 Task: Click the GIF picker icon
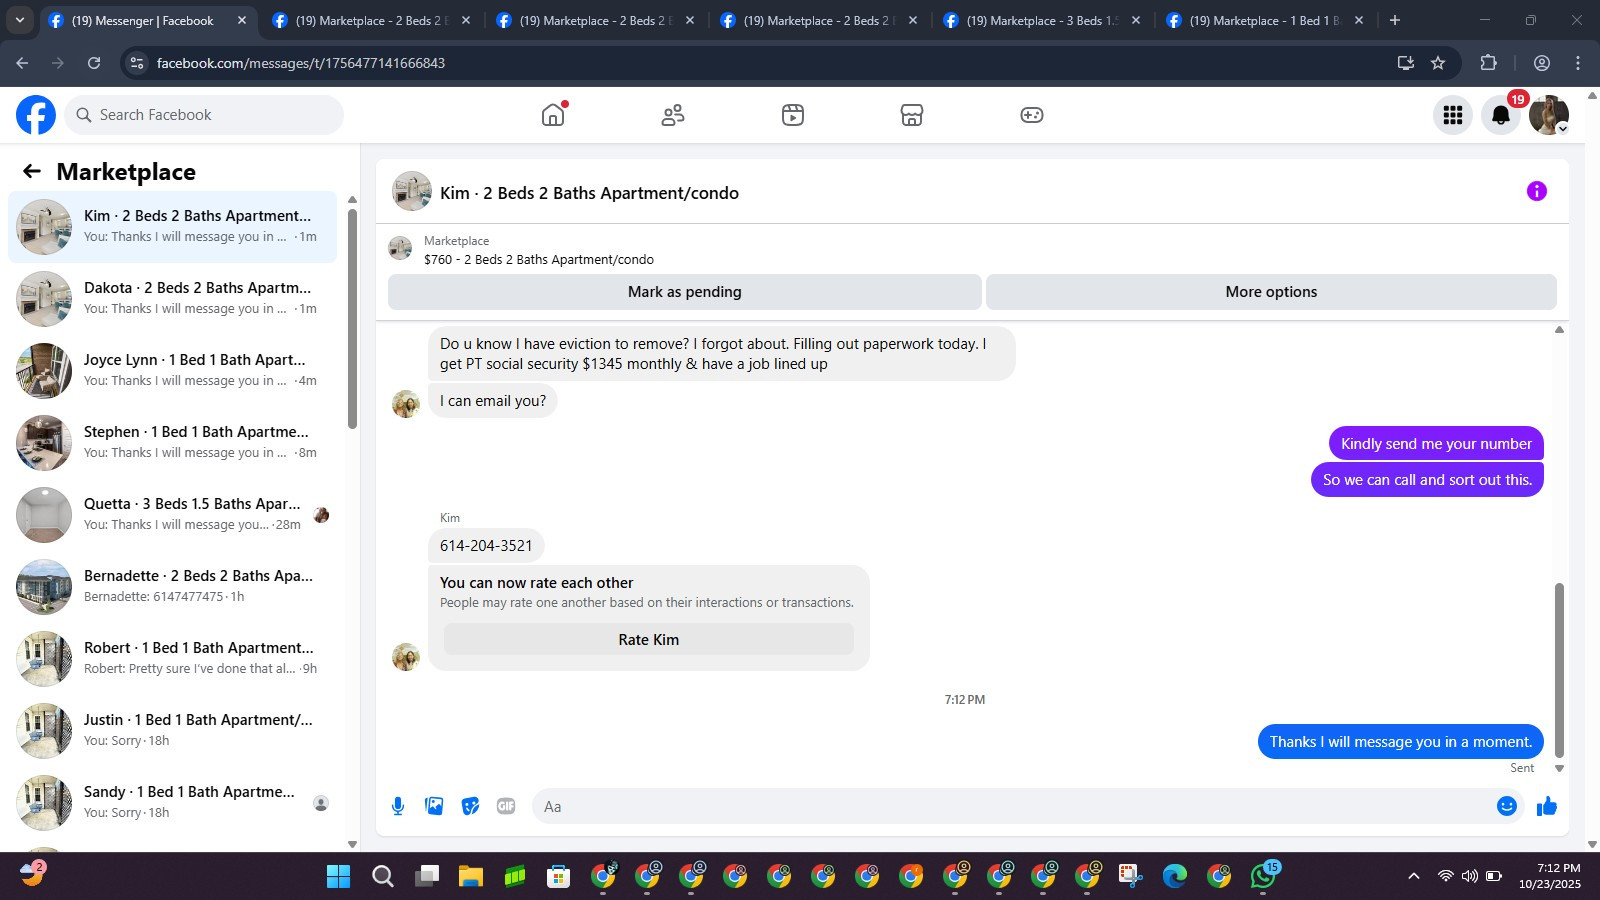[506, 806]
